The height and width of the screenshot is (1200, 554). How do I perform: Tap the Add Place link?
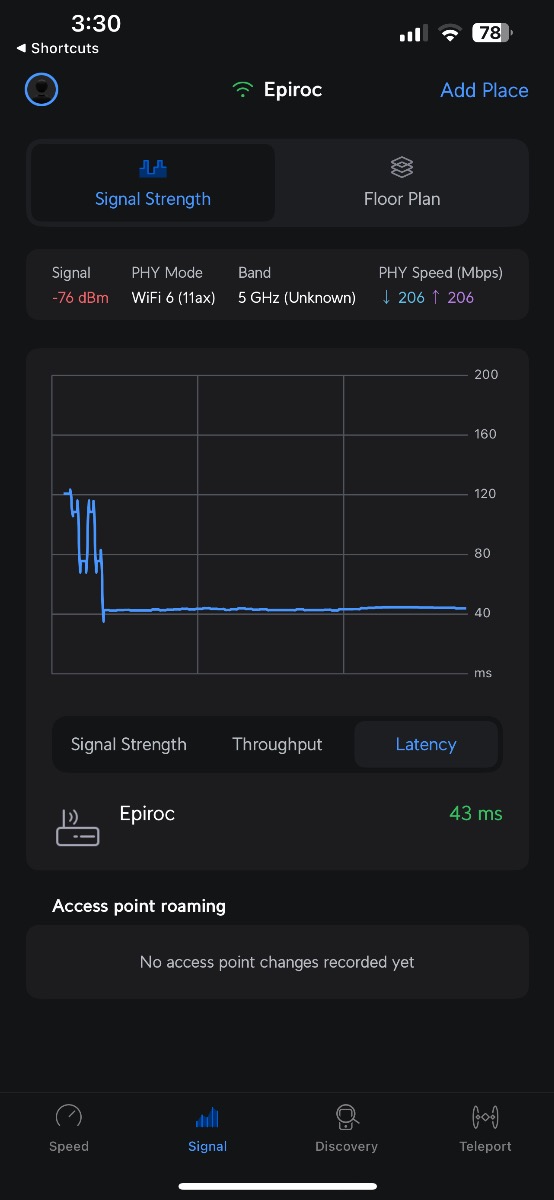pyautogui.click(x=484, y=90)
